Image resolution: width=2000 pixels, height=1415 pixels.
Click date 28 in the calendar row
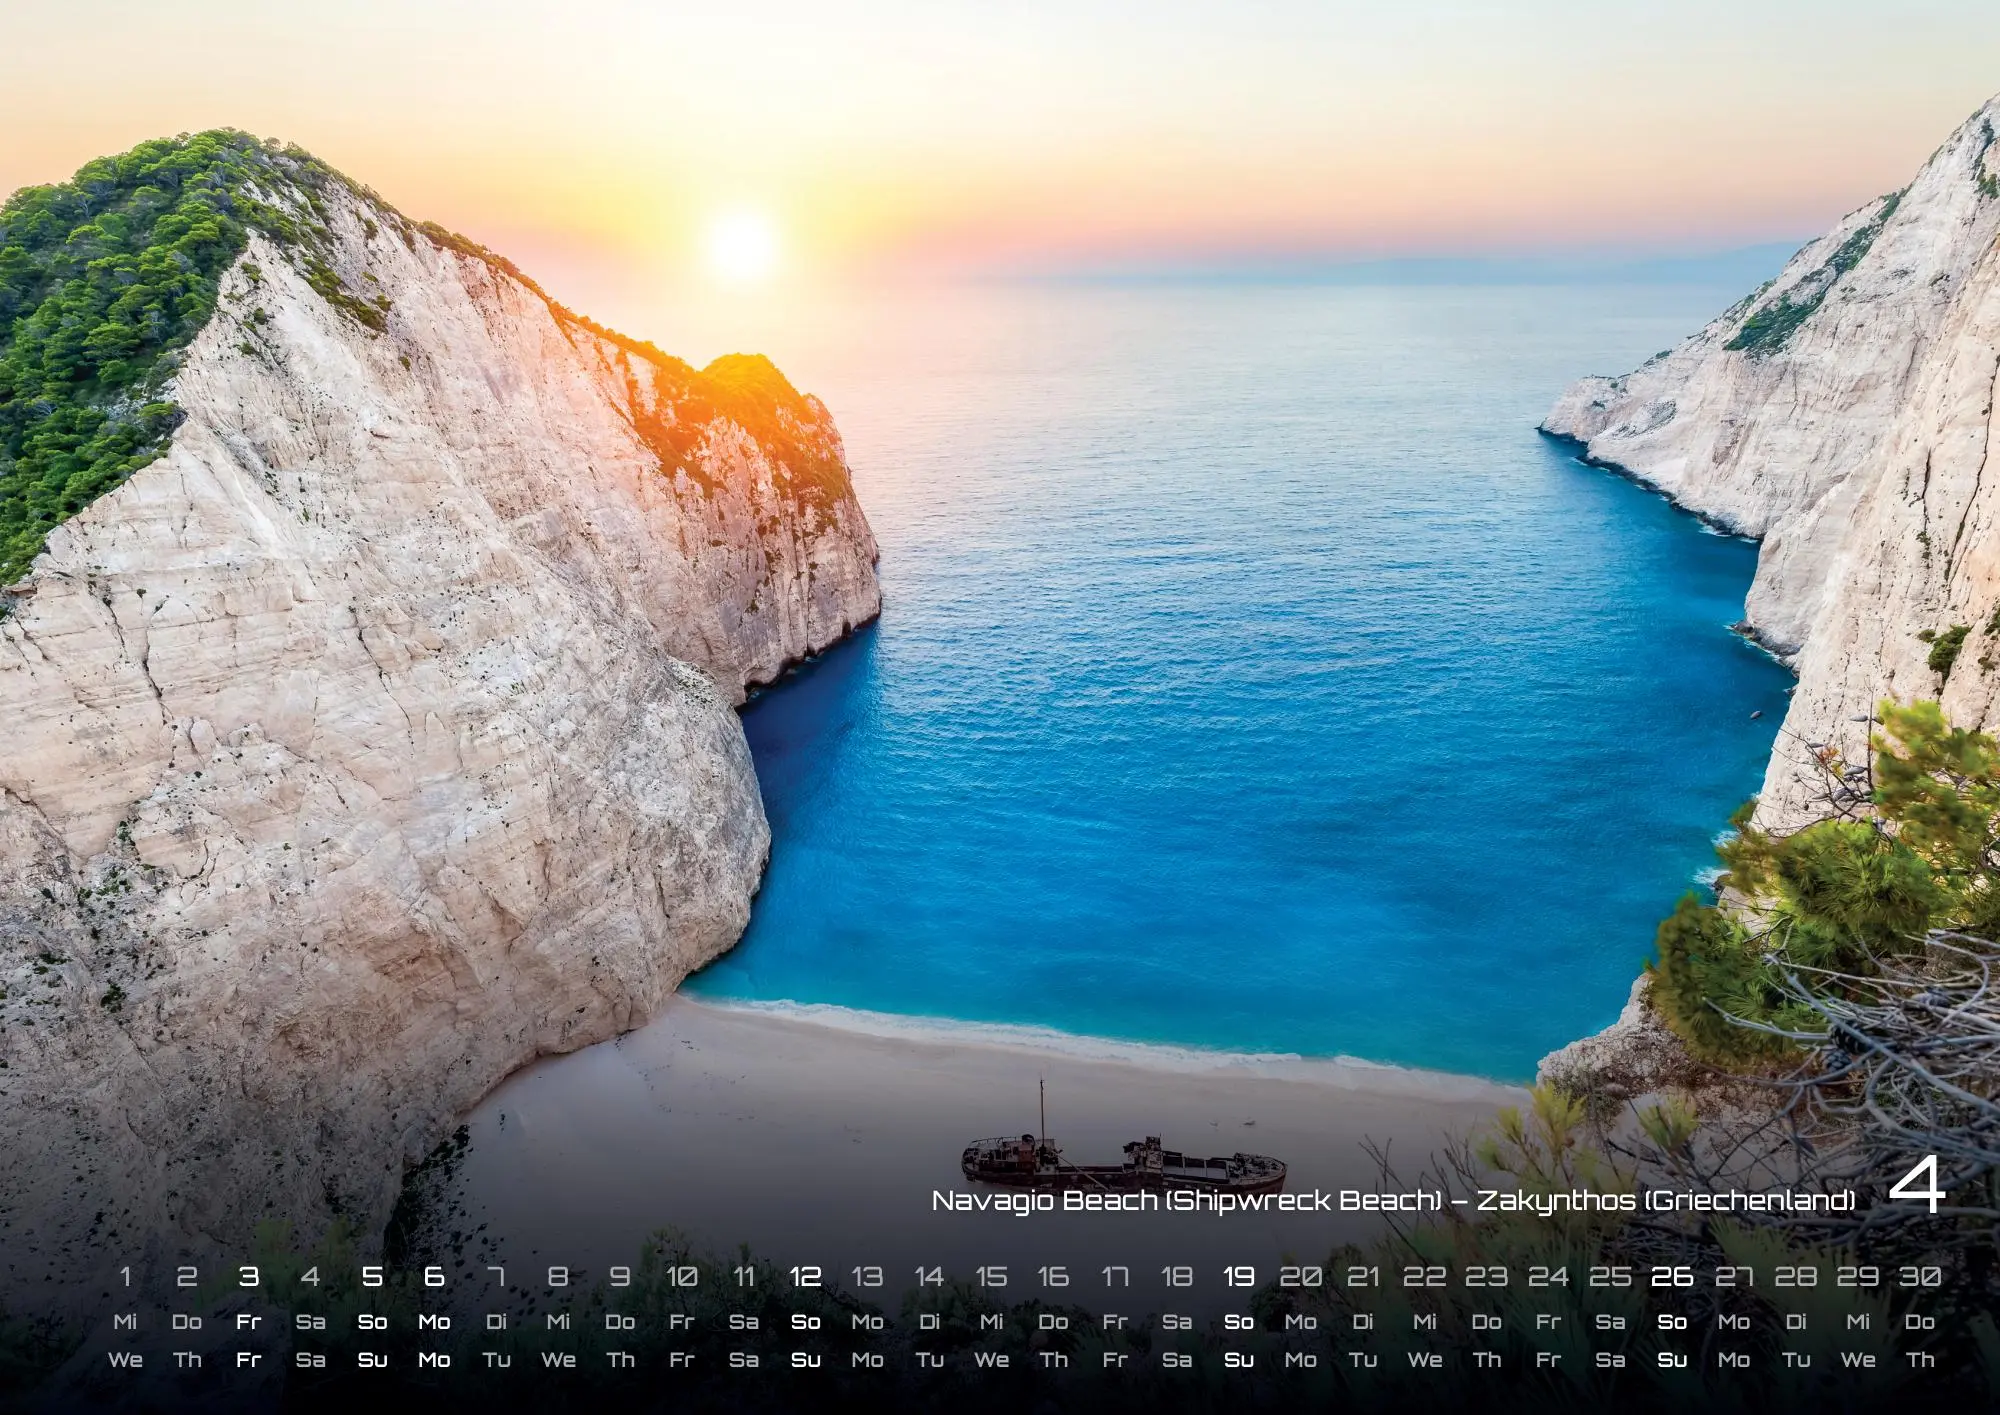1796,1277
